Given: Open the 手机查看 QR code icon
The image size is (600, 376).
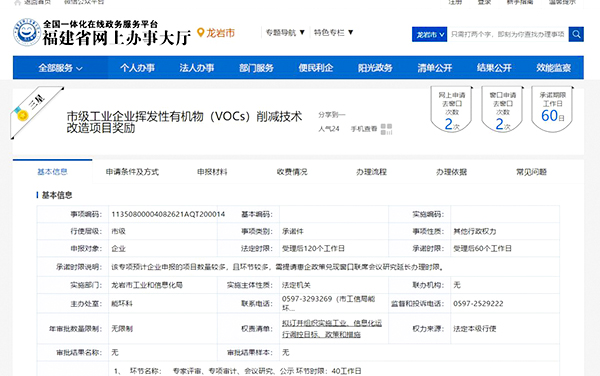Looking at the screenshot, I should (386, 129).
